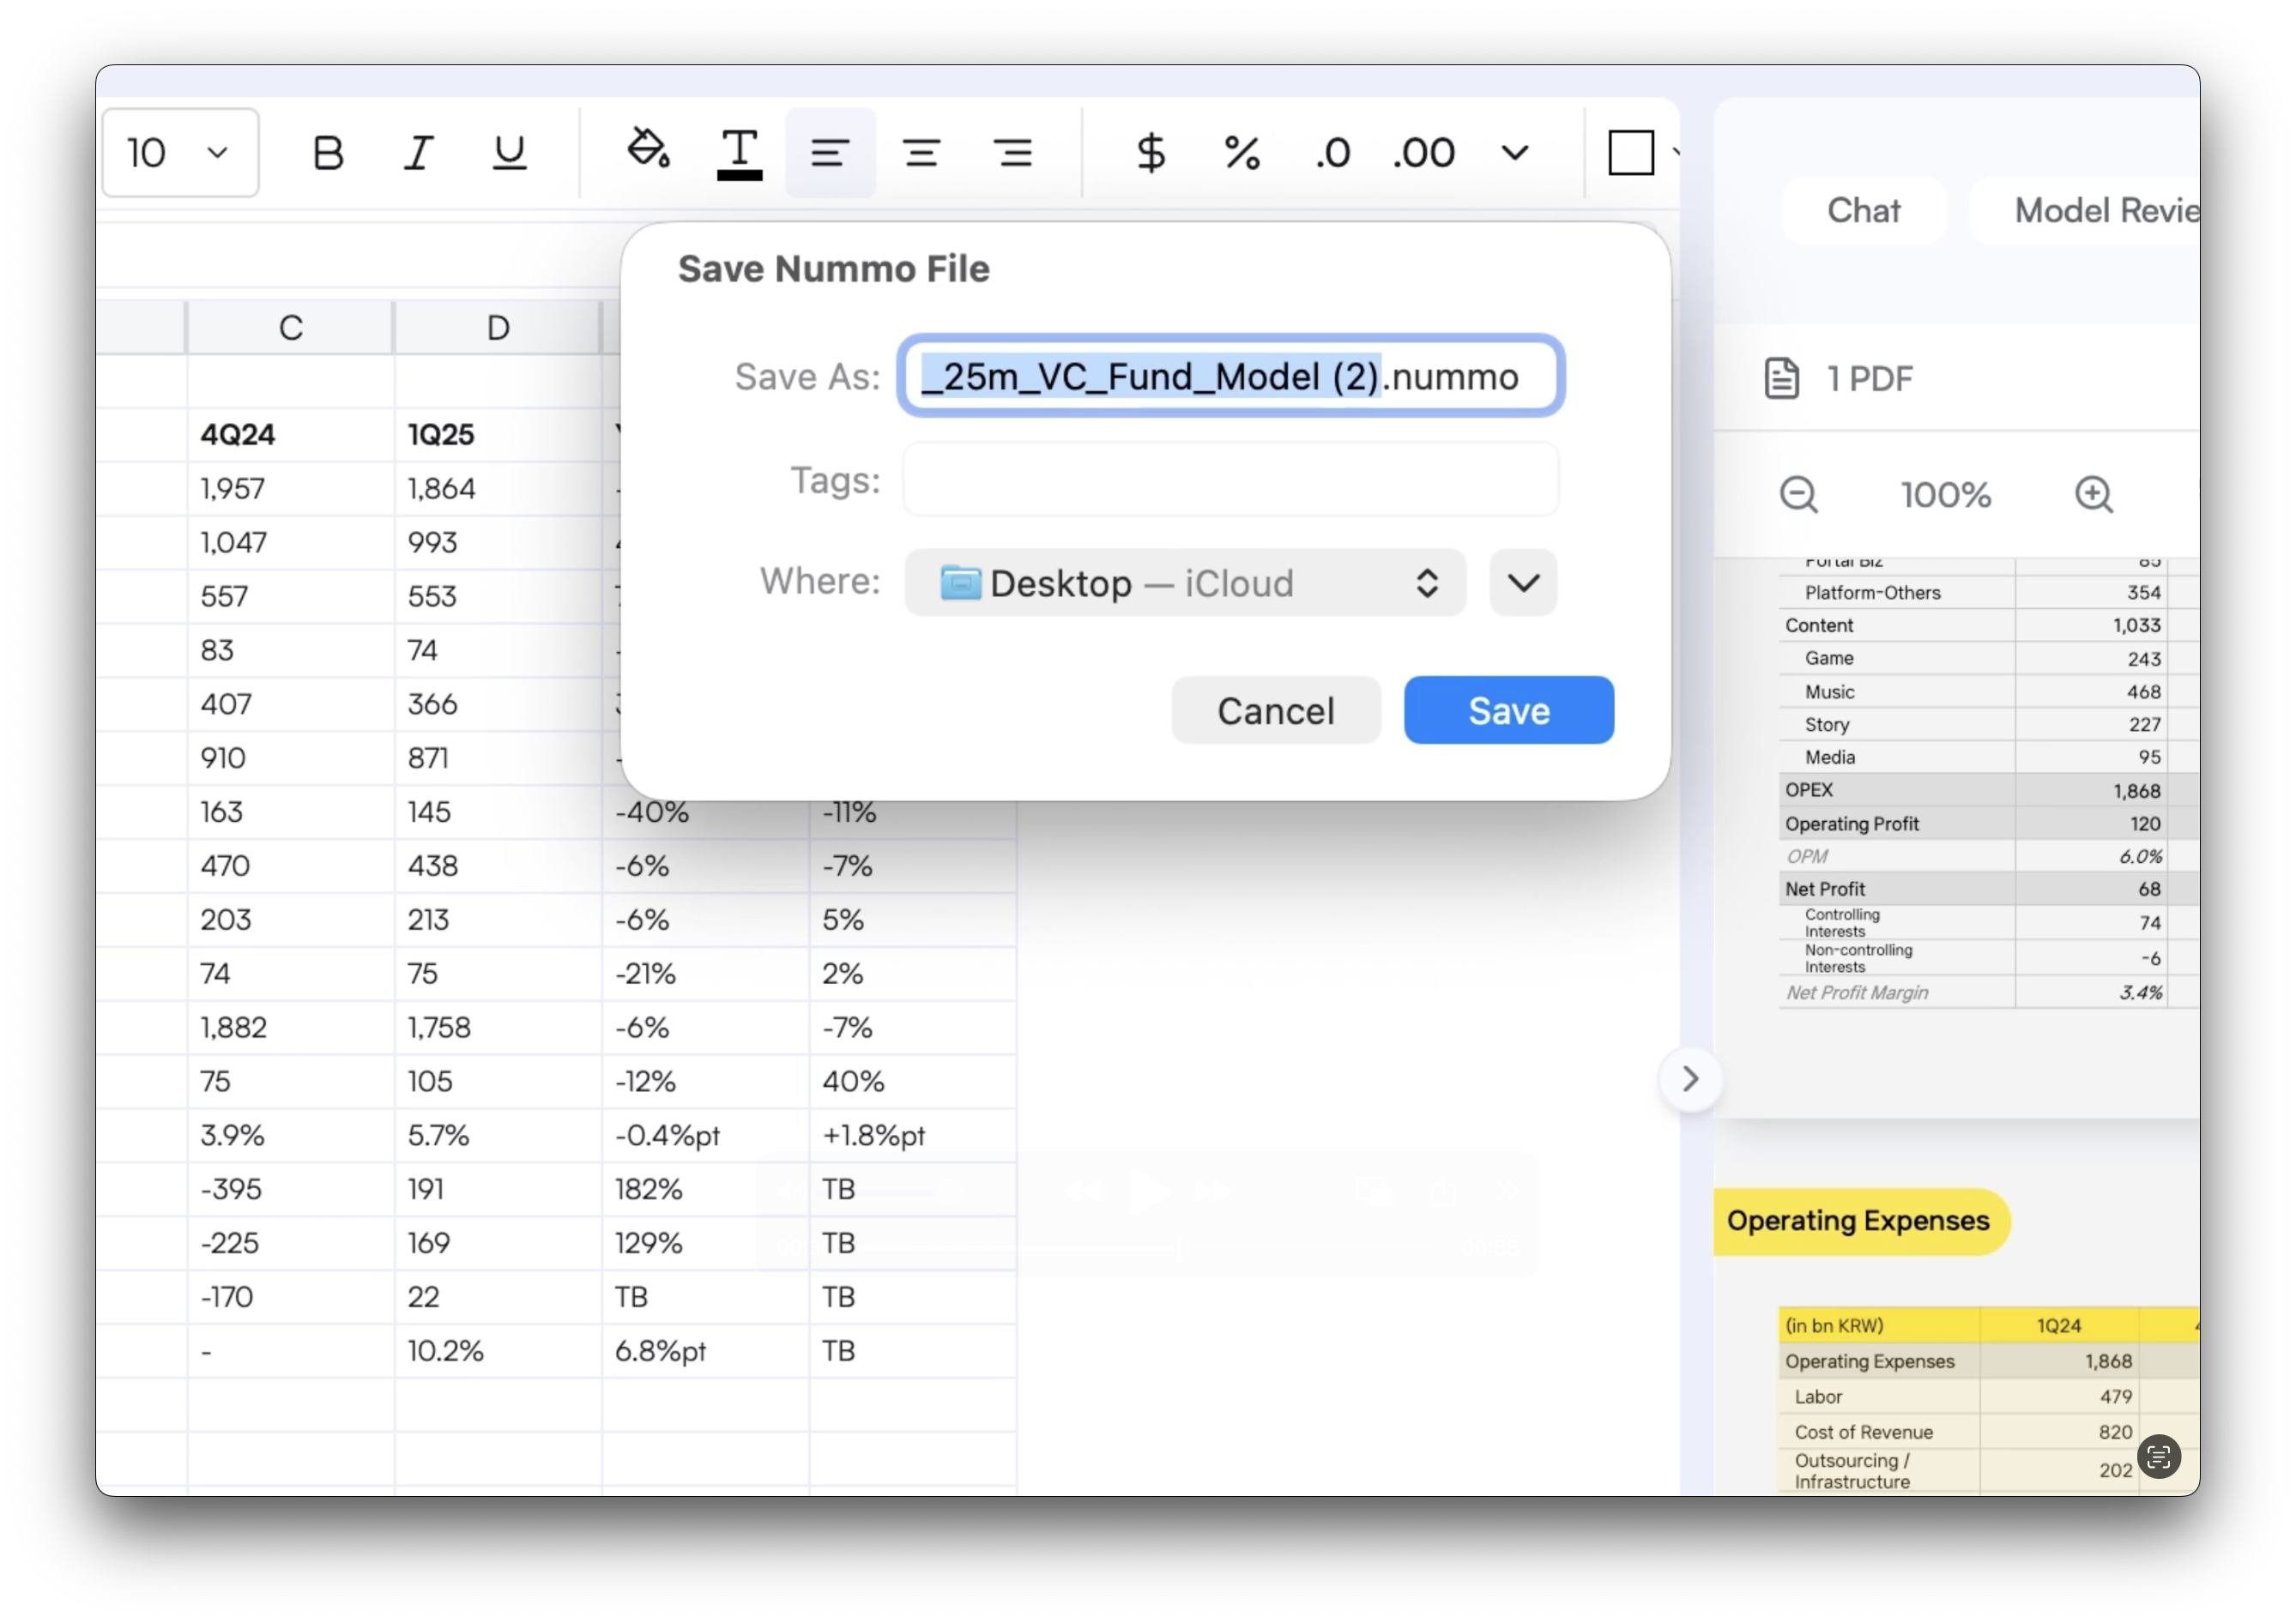Click the Save button
This screenshot has height=1623, width=2296.
1508,710
